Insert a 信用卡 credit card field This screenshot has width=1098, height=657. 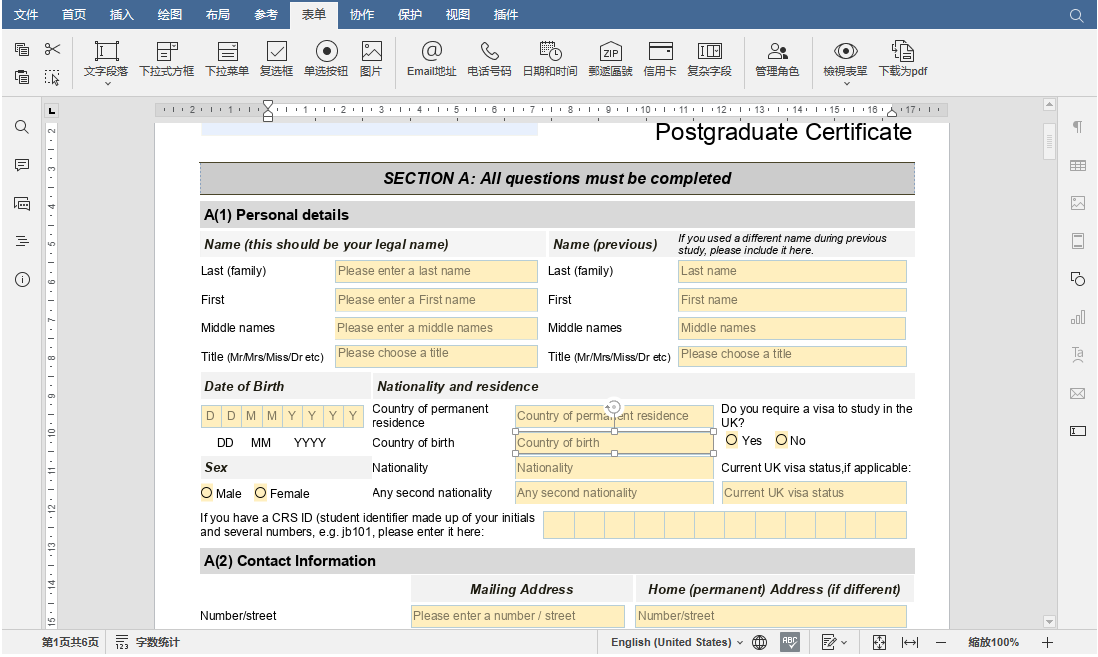660,58
